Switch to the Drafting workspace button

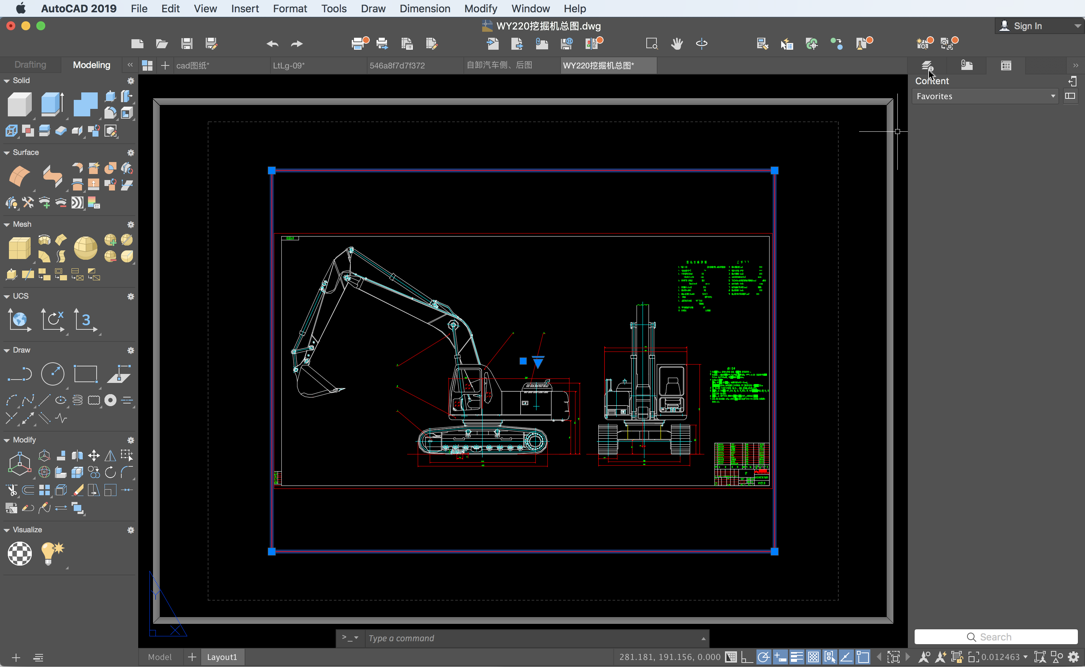(32, 64)
